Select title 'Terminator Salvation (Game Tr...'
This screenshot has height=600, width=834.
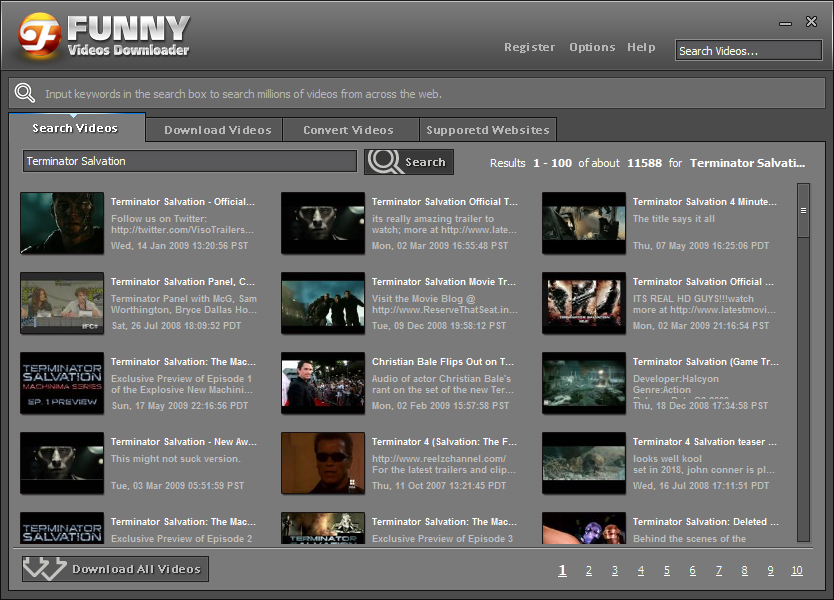point(705,362)
